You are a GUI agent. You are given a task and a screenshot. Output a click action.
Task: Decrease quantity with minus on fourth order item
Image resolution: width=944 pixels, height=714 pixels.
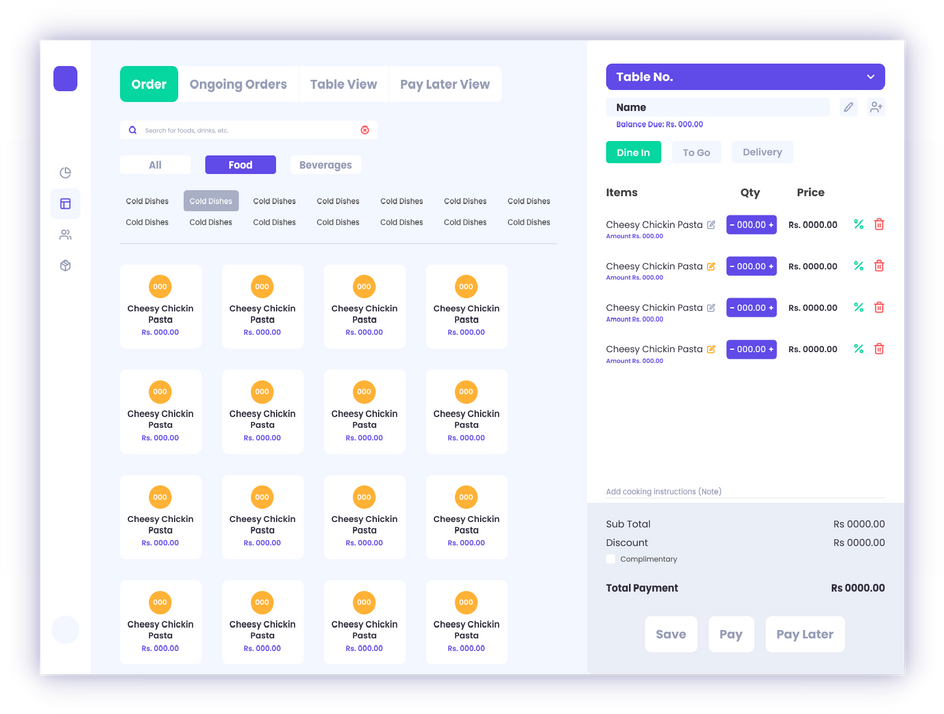pos(733,349)
